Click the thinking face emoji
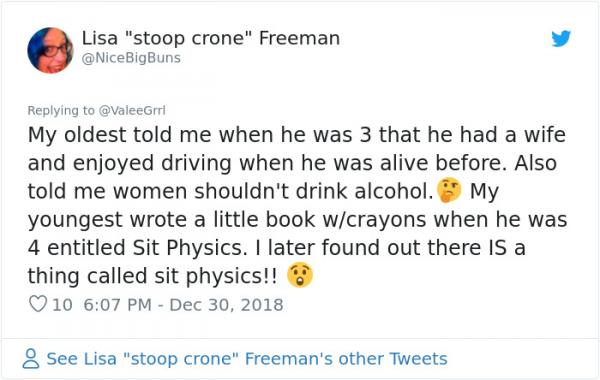This screenshot has width=600, height=380. (x=449, y=190)
